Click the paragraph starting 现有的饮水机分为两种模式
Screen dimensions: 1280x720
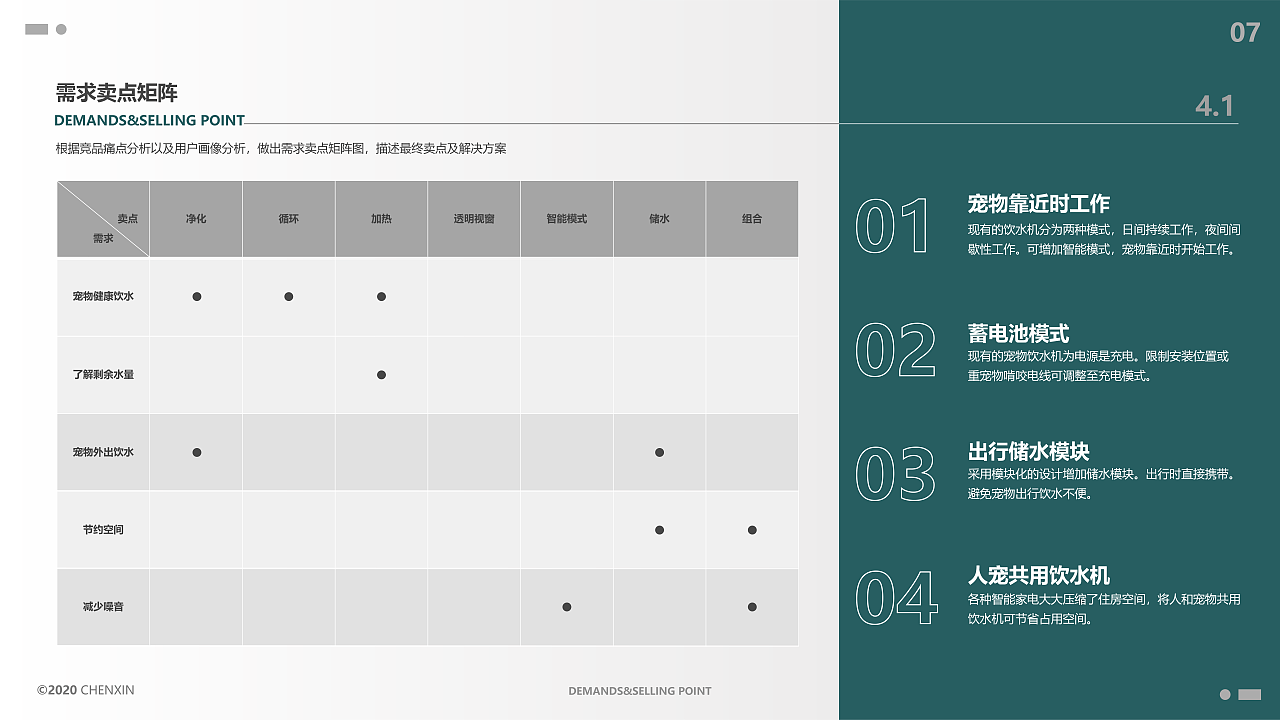[1104, 240]
